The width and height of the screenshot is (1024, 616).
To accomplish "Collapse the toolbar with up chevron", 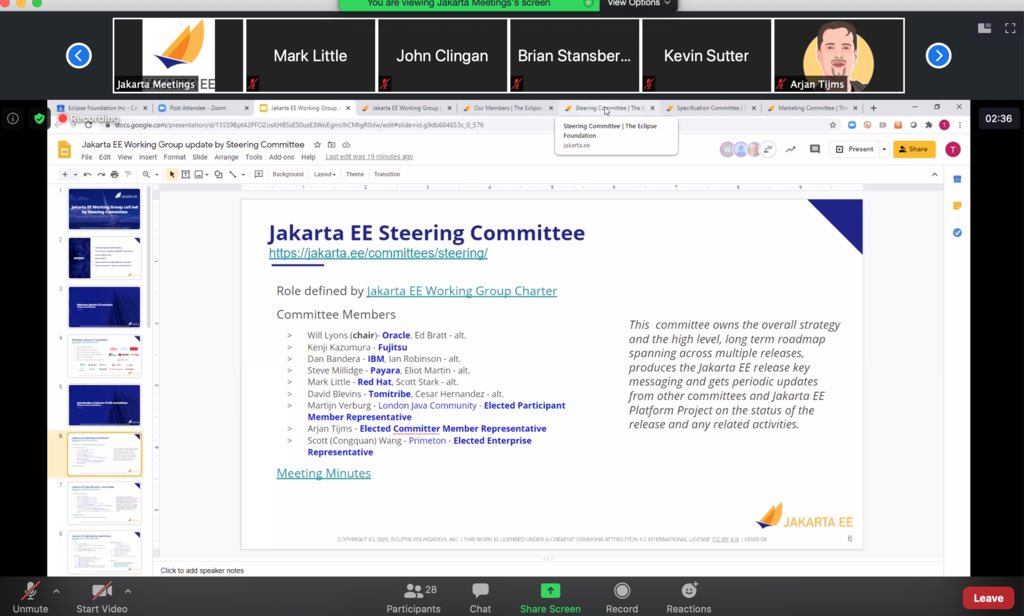I will 935,174.
